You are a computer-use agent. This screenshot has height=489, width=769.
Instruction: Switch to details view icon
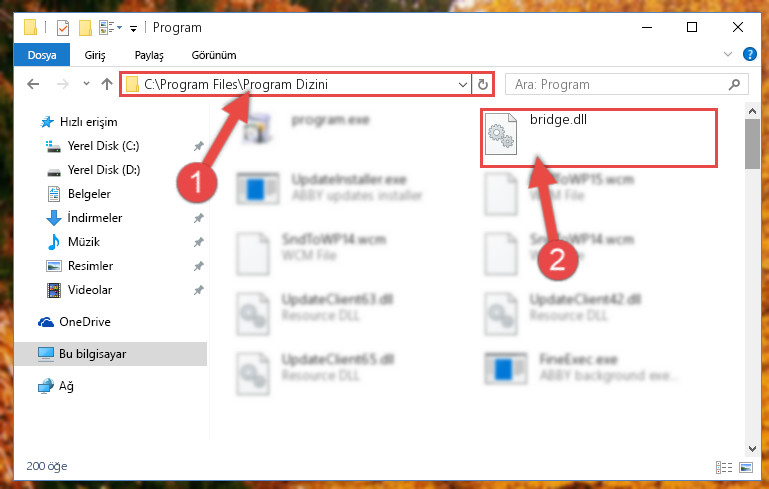click(x=724, y=467)
